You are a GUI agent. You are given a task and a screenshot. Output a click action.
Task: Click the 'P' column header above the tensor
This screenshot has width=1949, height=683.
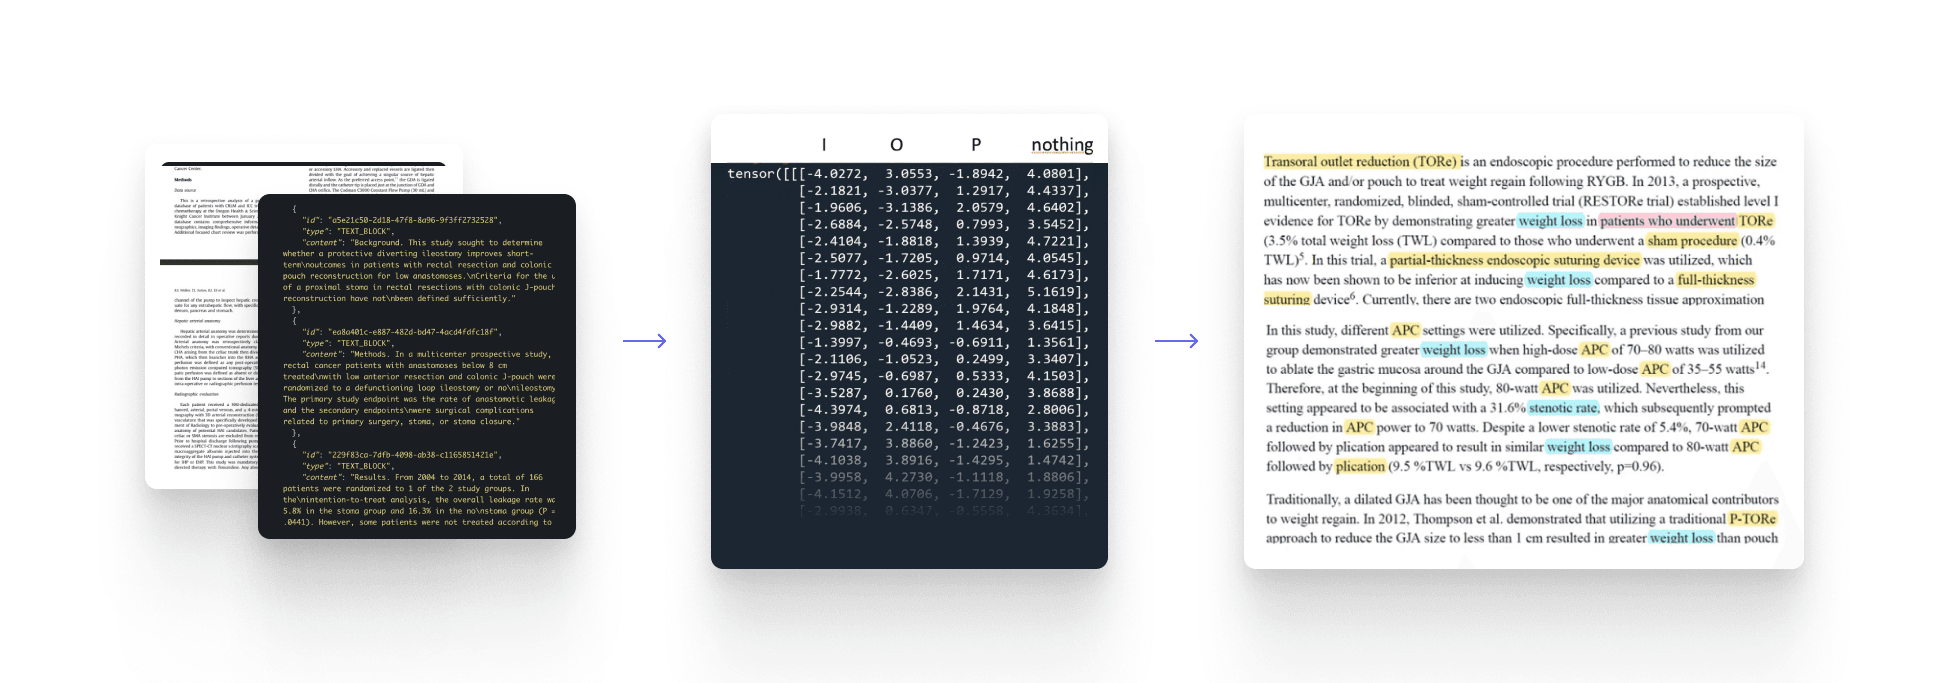[x=976, y=145]
